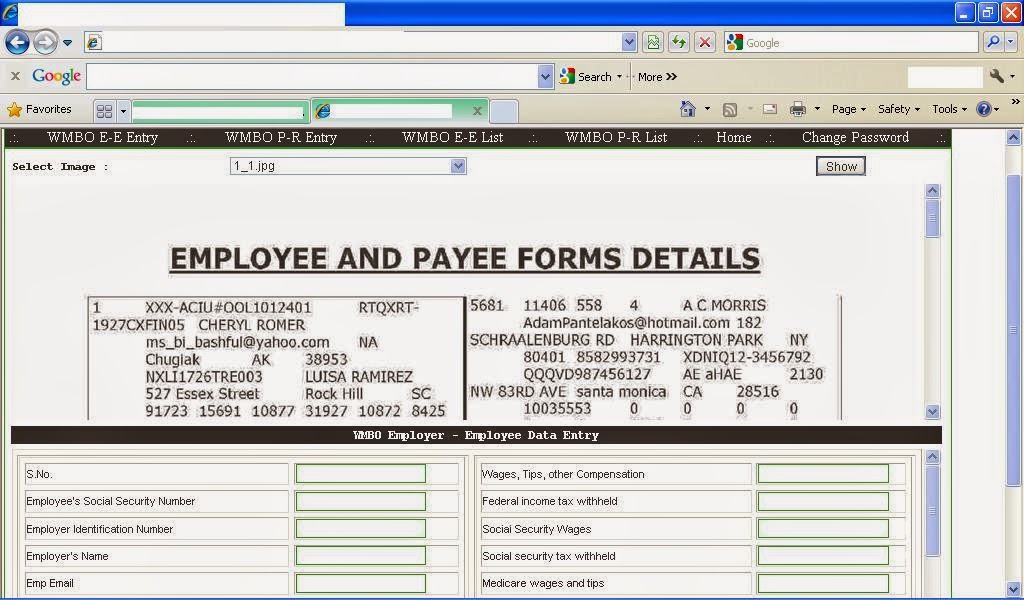Click the Compatibility View icon
The width and height of the screenshot is (1024, 600).
coord(653,42)
